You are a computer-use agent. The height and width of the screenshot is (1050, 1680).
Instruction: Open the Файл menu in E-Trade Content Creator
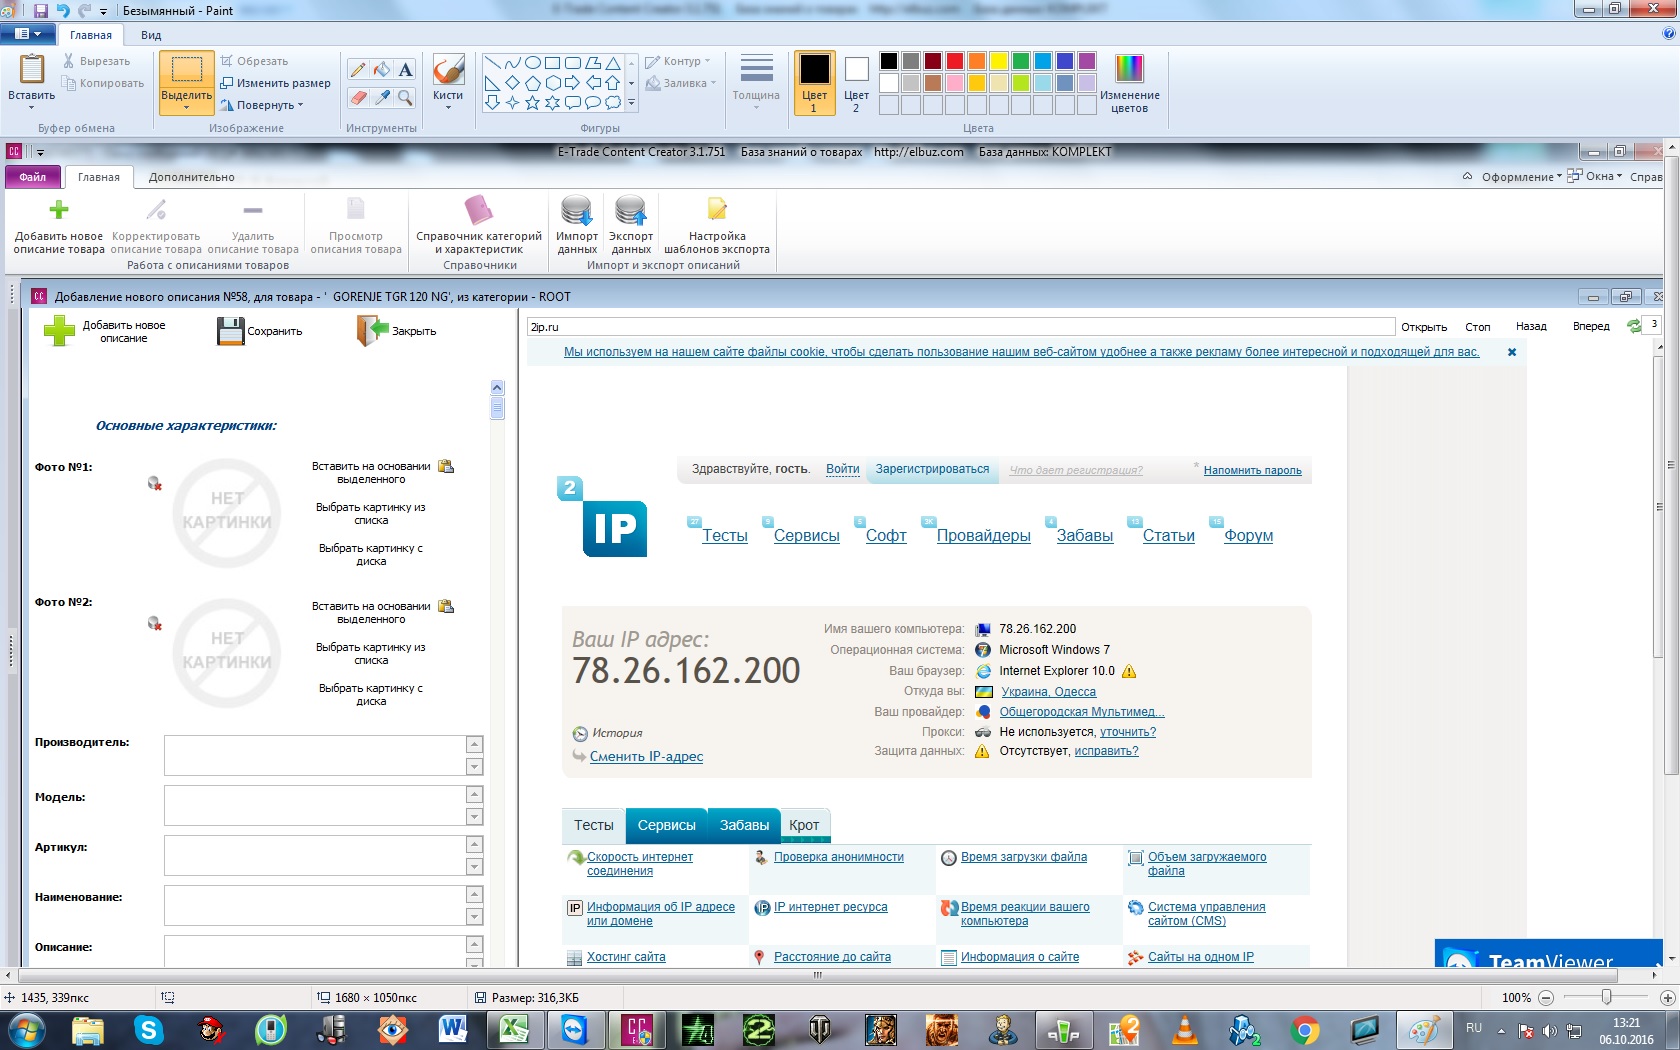(33, 177)
